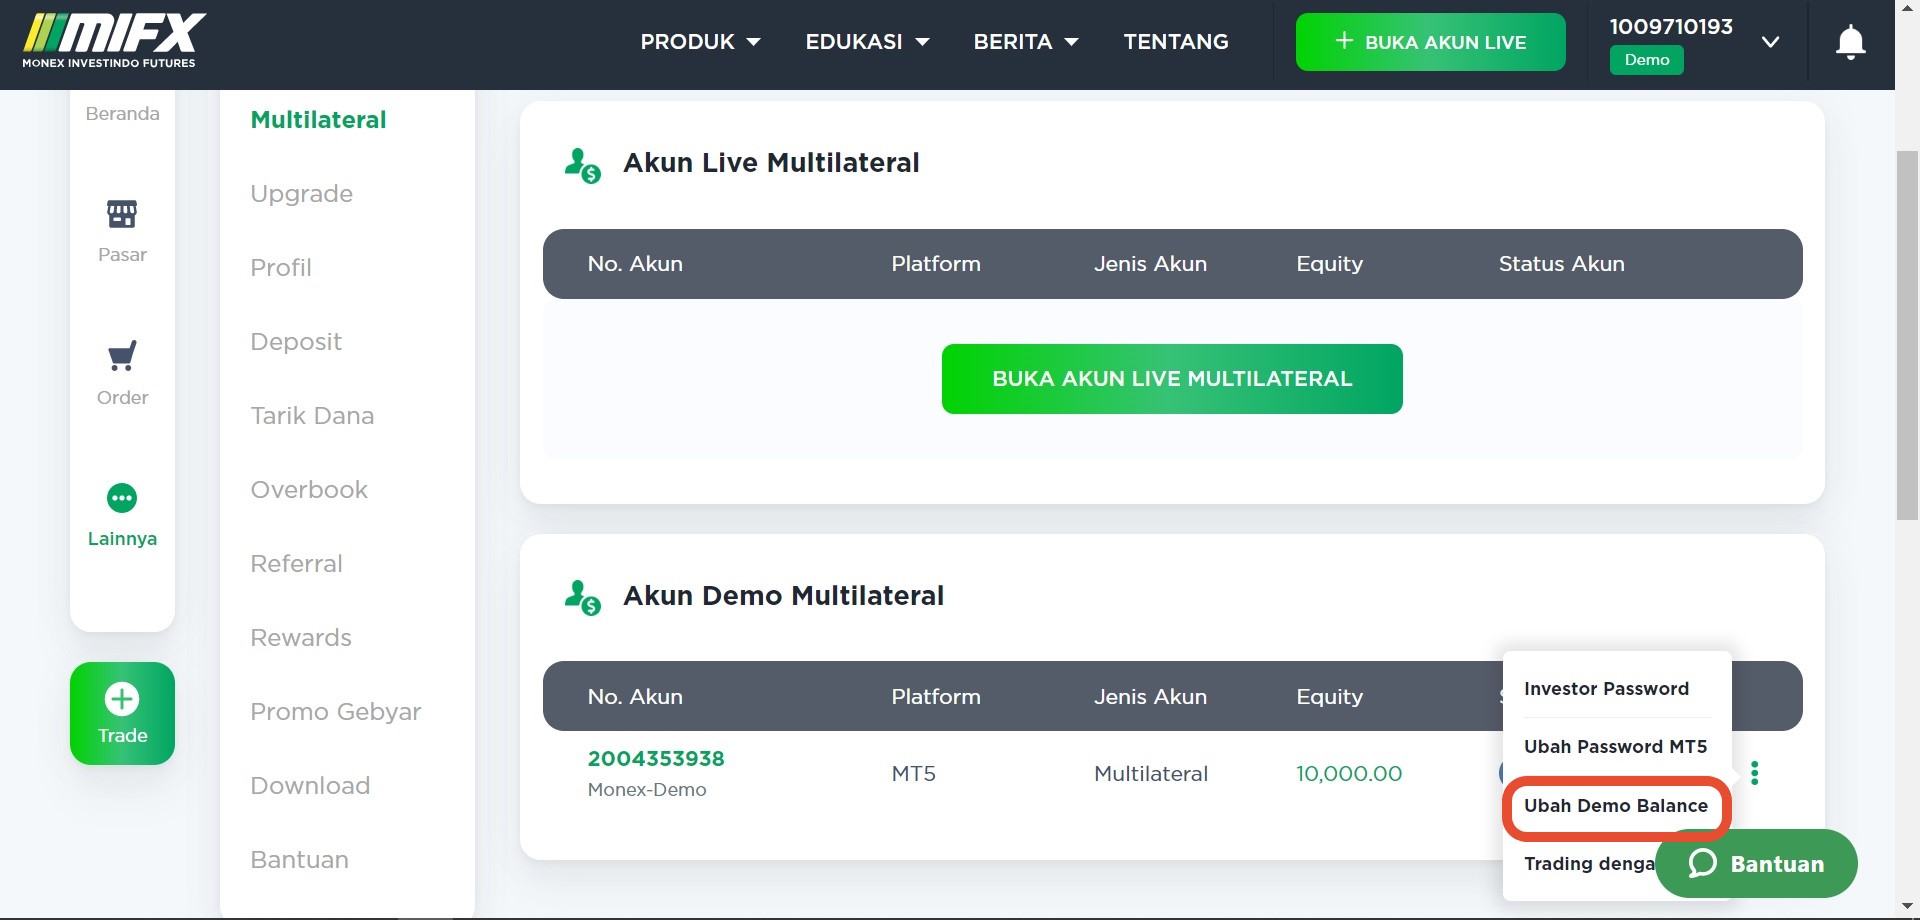Go to Deposit in the sidebar
This screenshot has height=920, width=1920.
click(x=296, y=342)
